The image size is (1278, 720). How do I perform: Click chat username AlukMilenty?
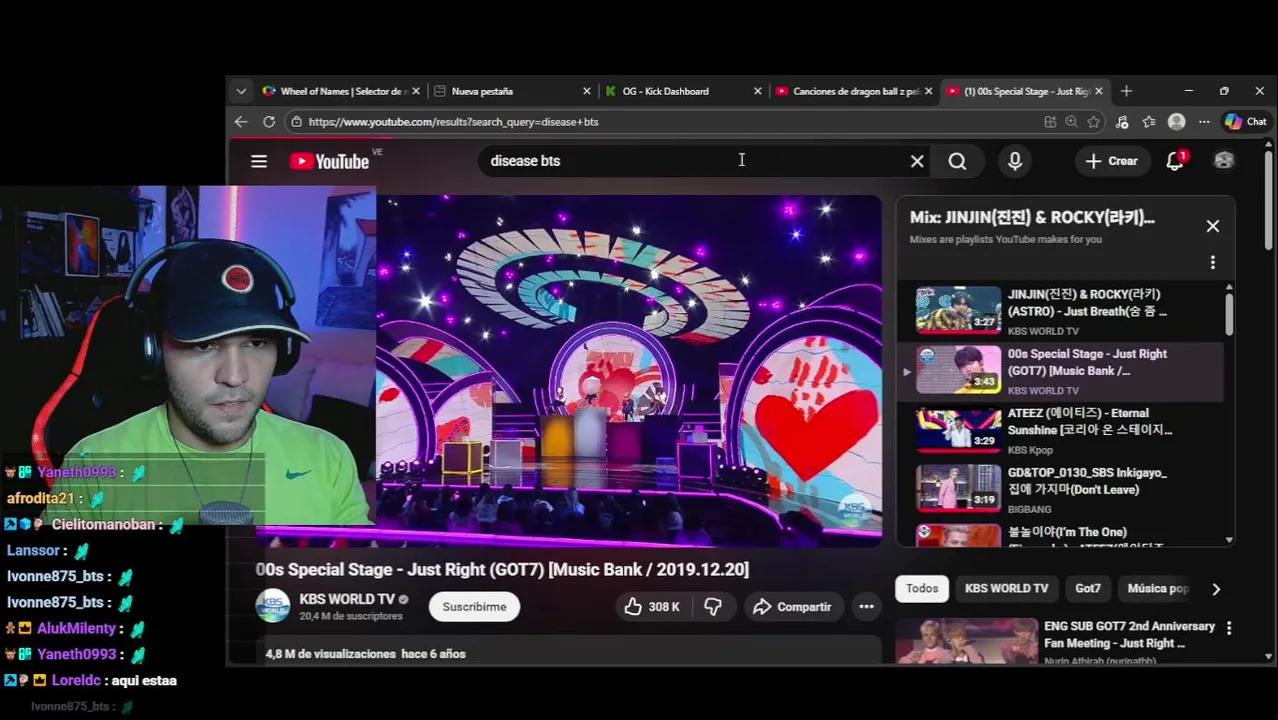click(76, 629)
